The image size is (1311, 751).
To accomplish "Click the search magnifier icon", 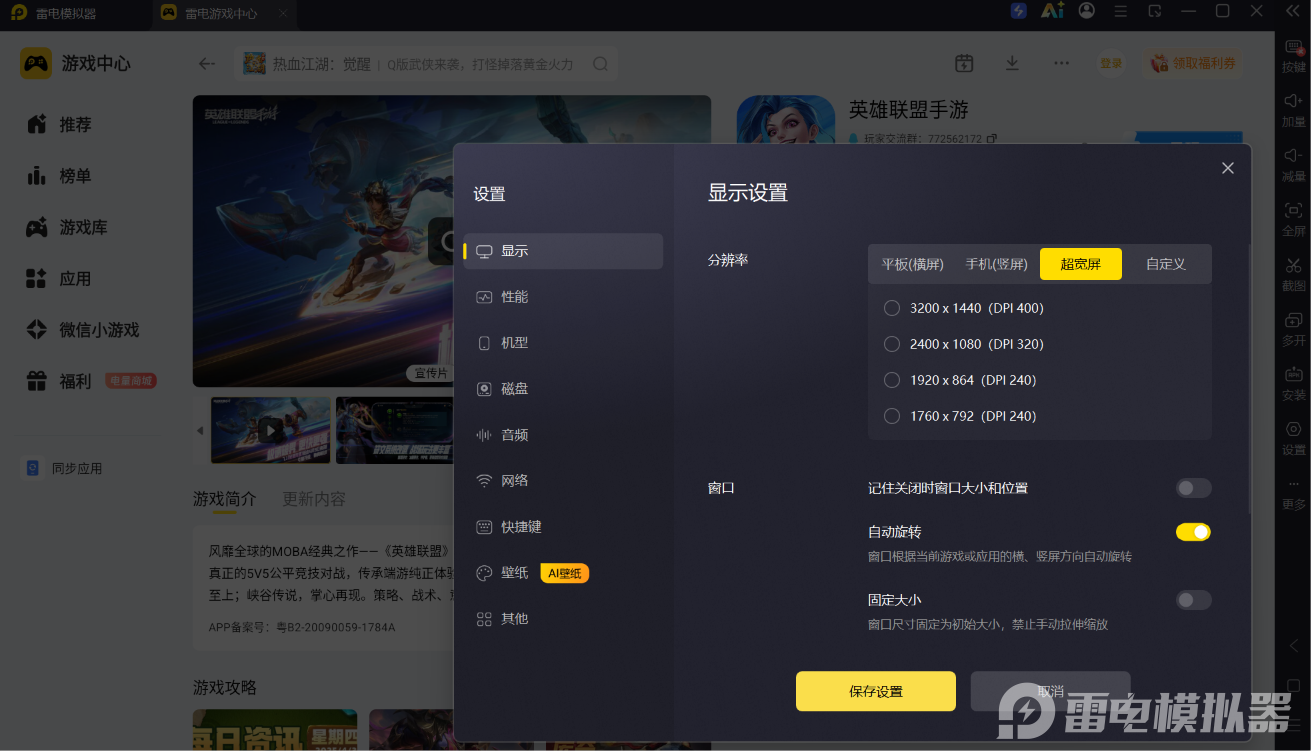I will click(600, 64).
